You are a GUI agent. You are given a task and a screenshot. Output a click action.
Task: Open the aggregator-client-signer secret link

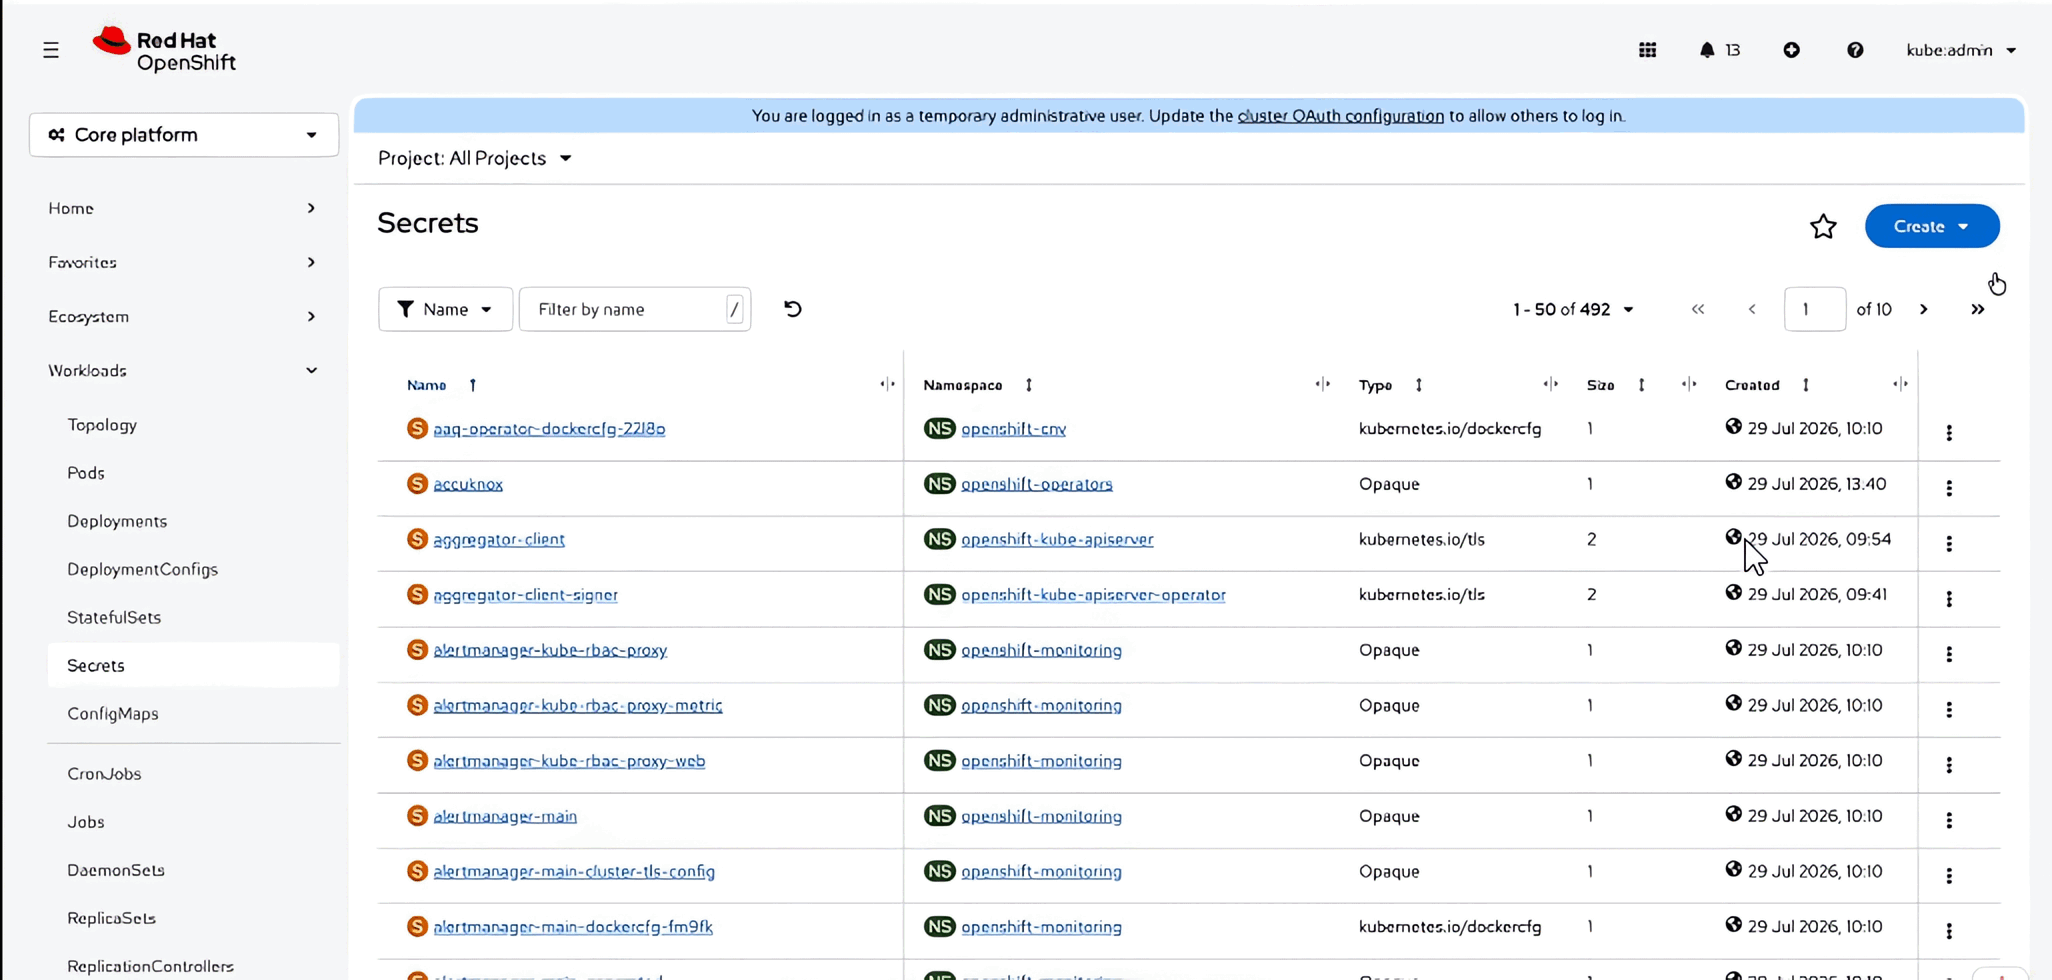(525, 595)
